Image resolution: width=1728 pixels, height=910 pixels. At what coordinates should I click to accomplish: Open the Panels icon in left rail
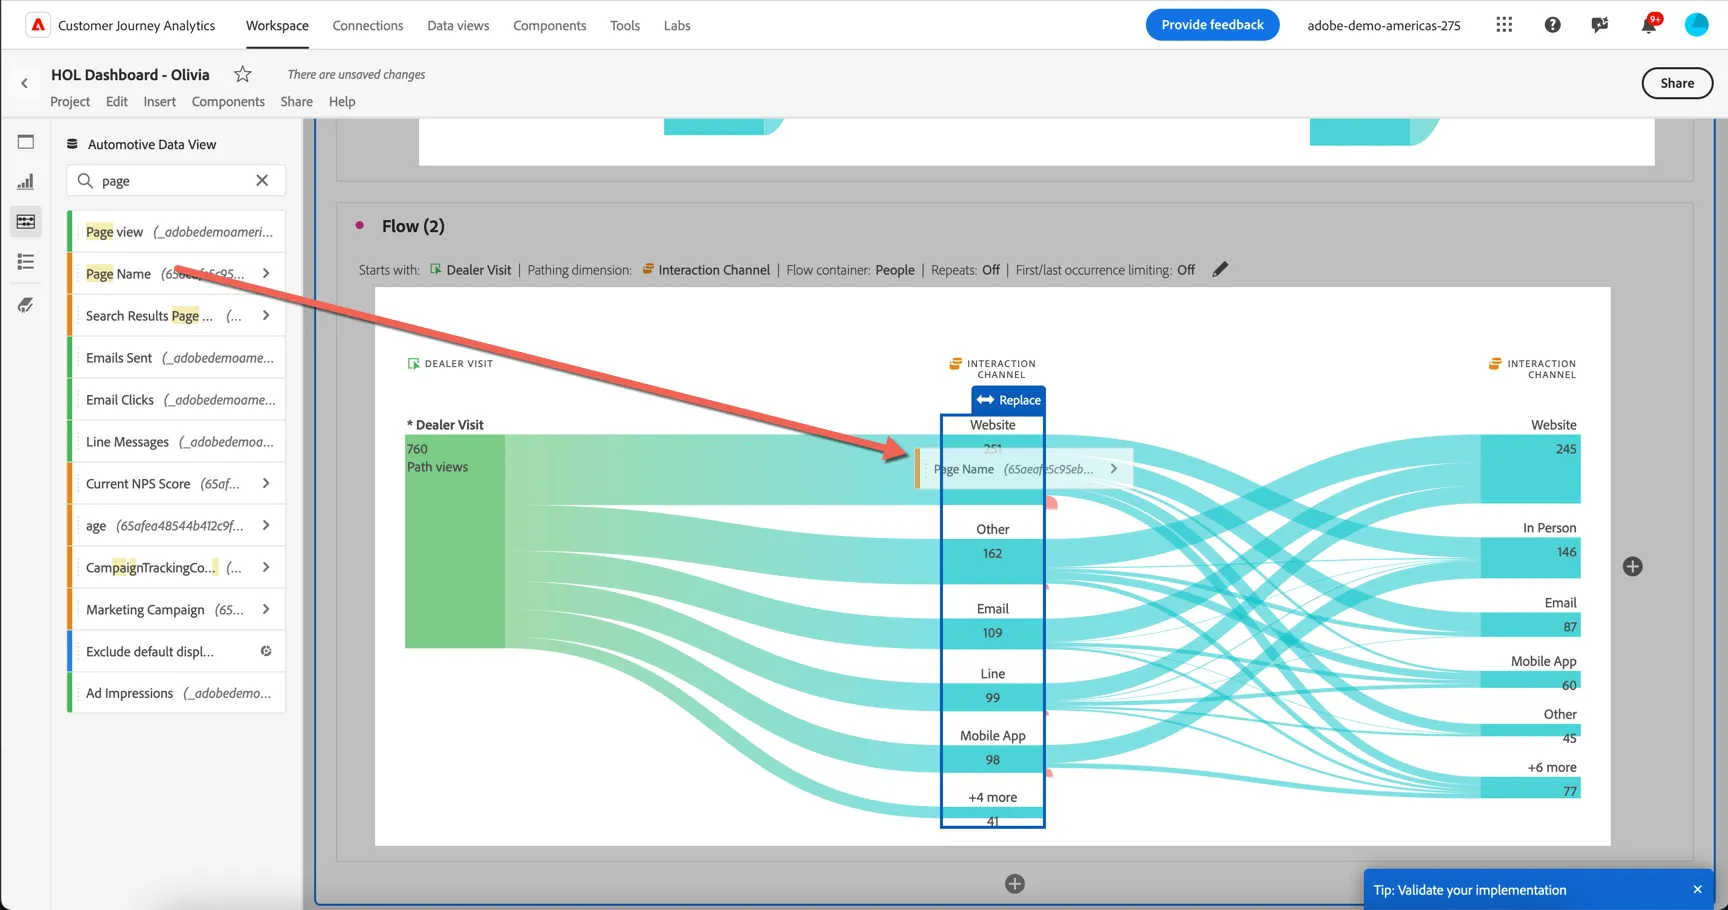26,142
